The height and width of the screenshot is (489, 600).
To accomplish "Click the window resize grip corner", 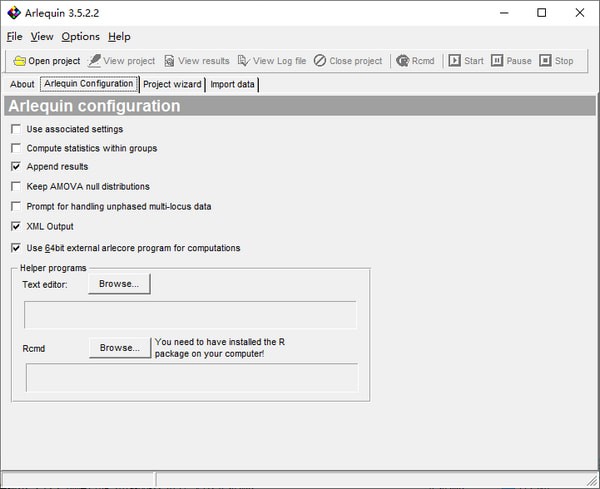I will click(x=592, y=481).
